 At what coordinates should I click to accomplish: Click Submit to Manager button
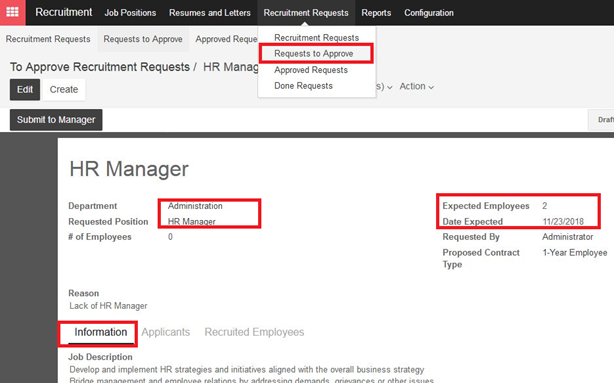tap(56, 119)
